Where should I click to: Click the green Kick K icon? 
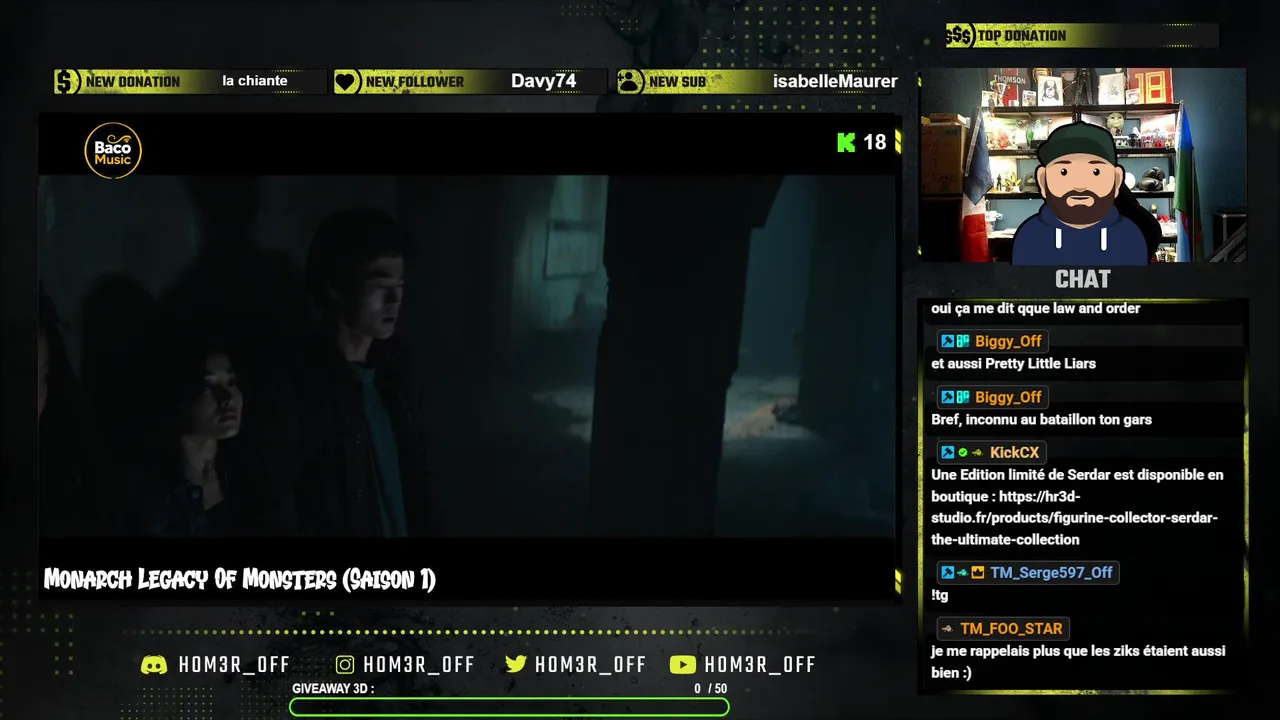(x=846, y=142)
